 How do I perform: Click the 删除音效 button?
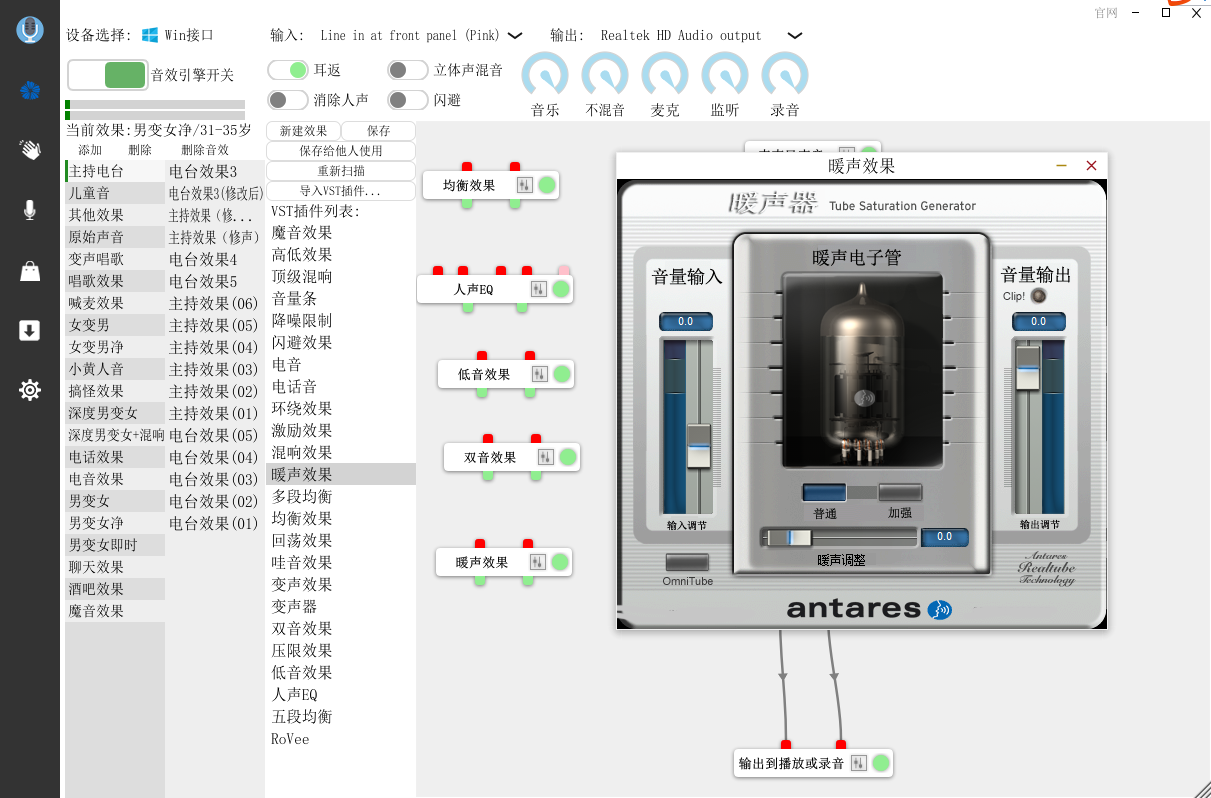point(205,150)
